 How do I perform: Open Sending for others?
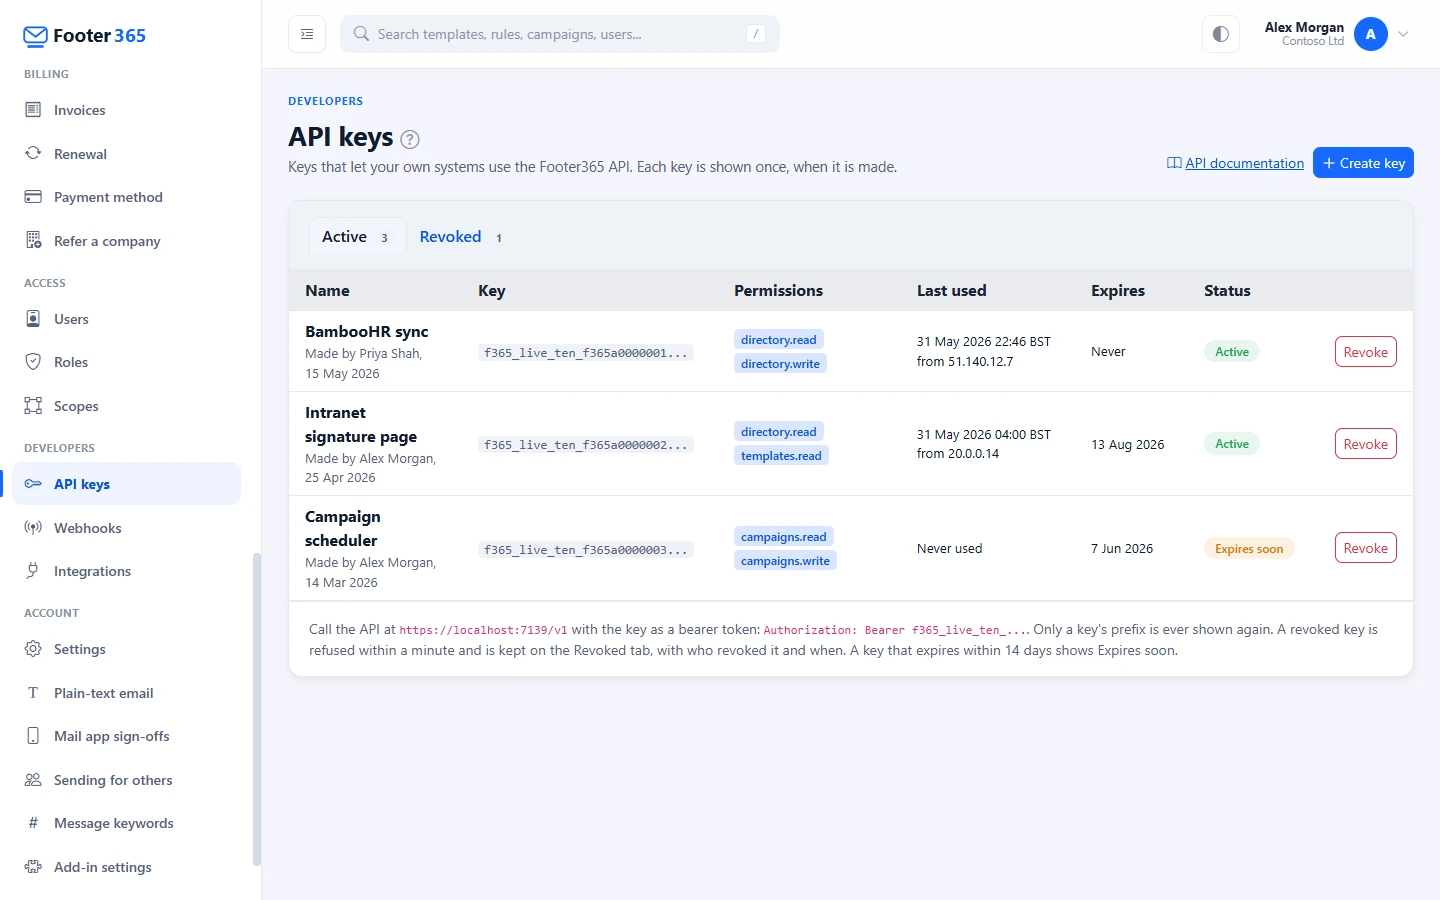pos(126,780)
